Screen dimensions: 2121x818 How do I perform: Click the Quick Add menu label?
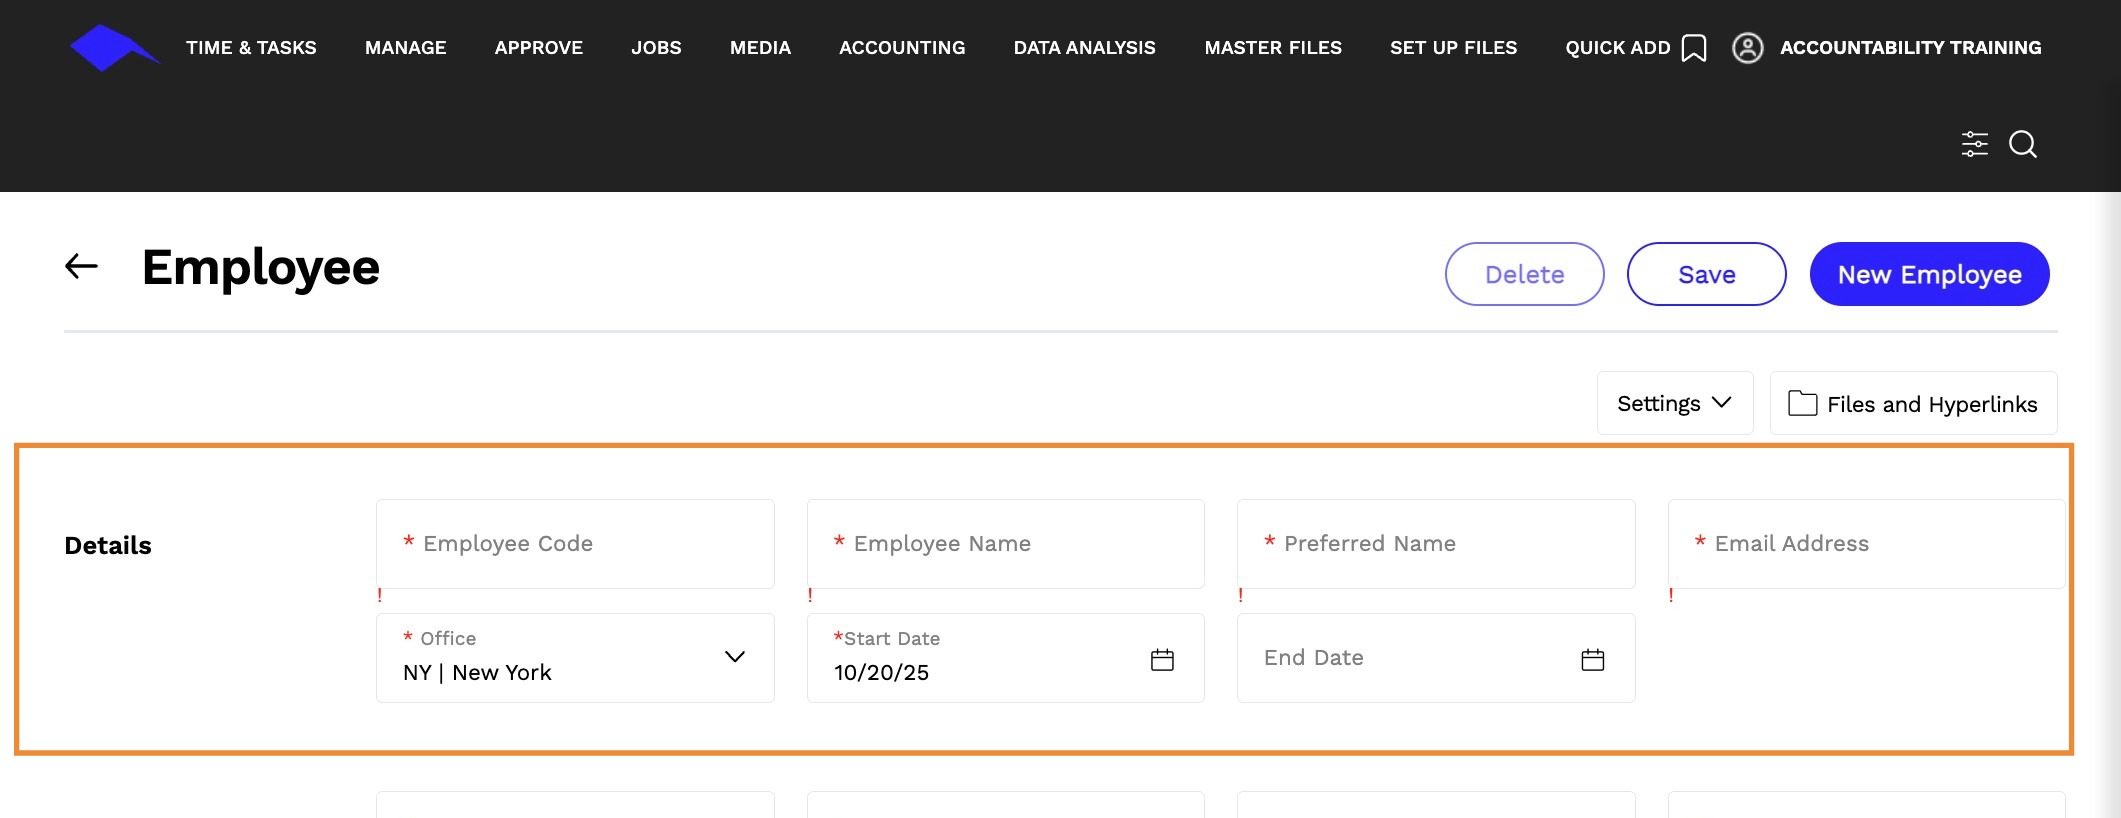[1618, 48]
